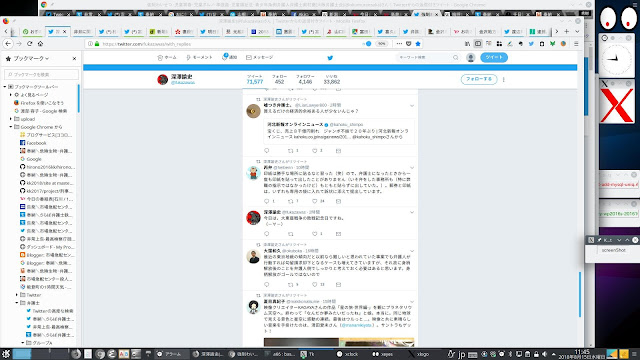Viewport: 640px width, 360px height.
Task: Click the page scrollbar in Firefox
Action: pyautogui.click(x=580, y=294)
